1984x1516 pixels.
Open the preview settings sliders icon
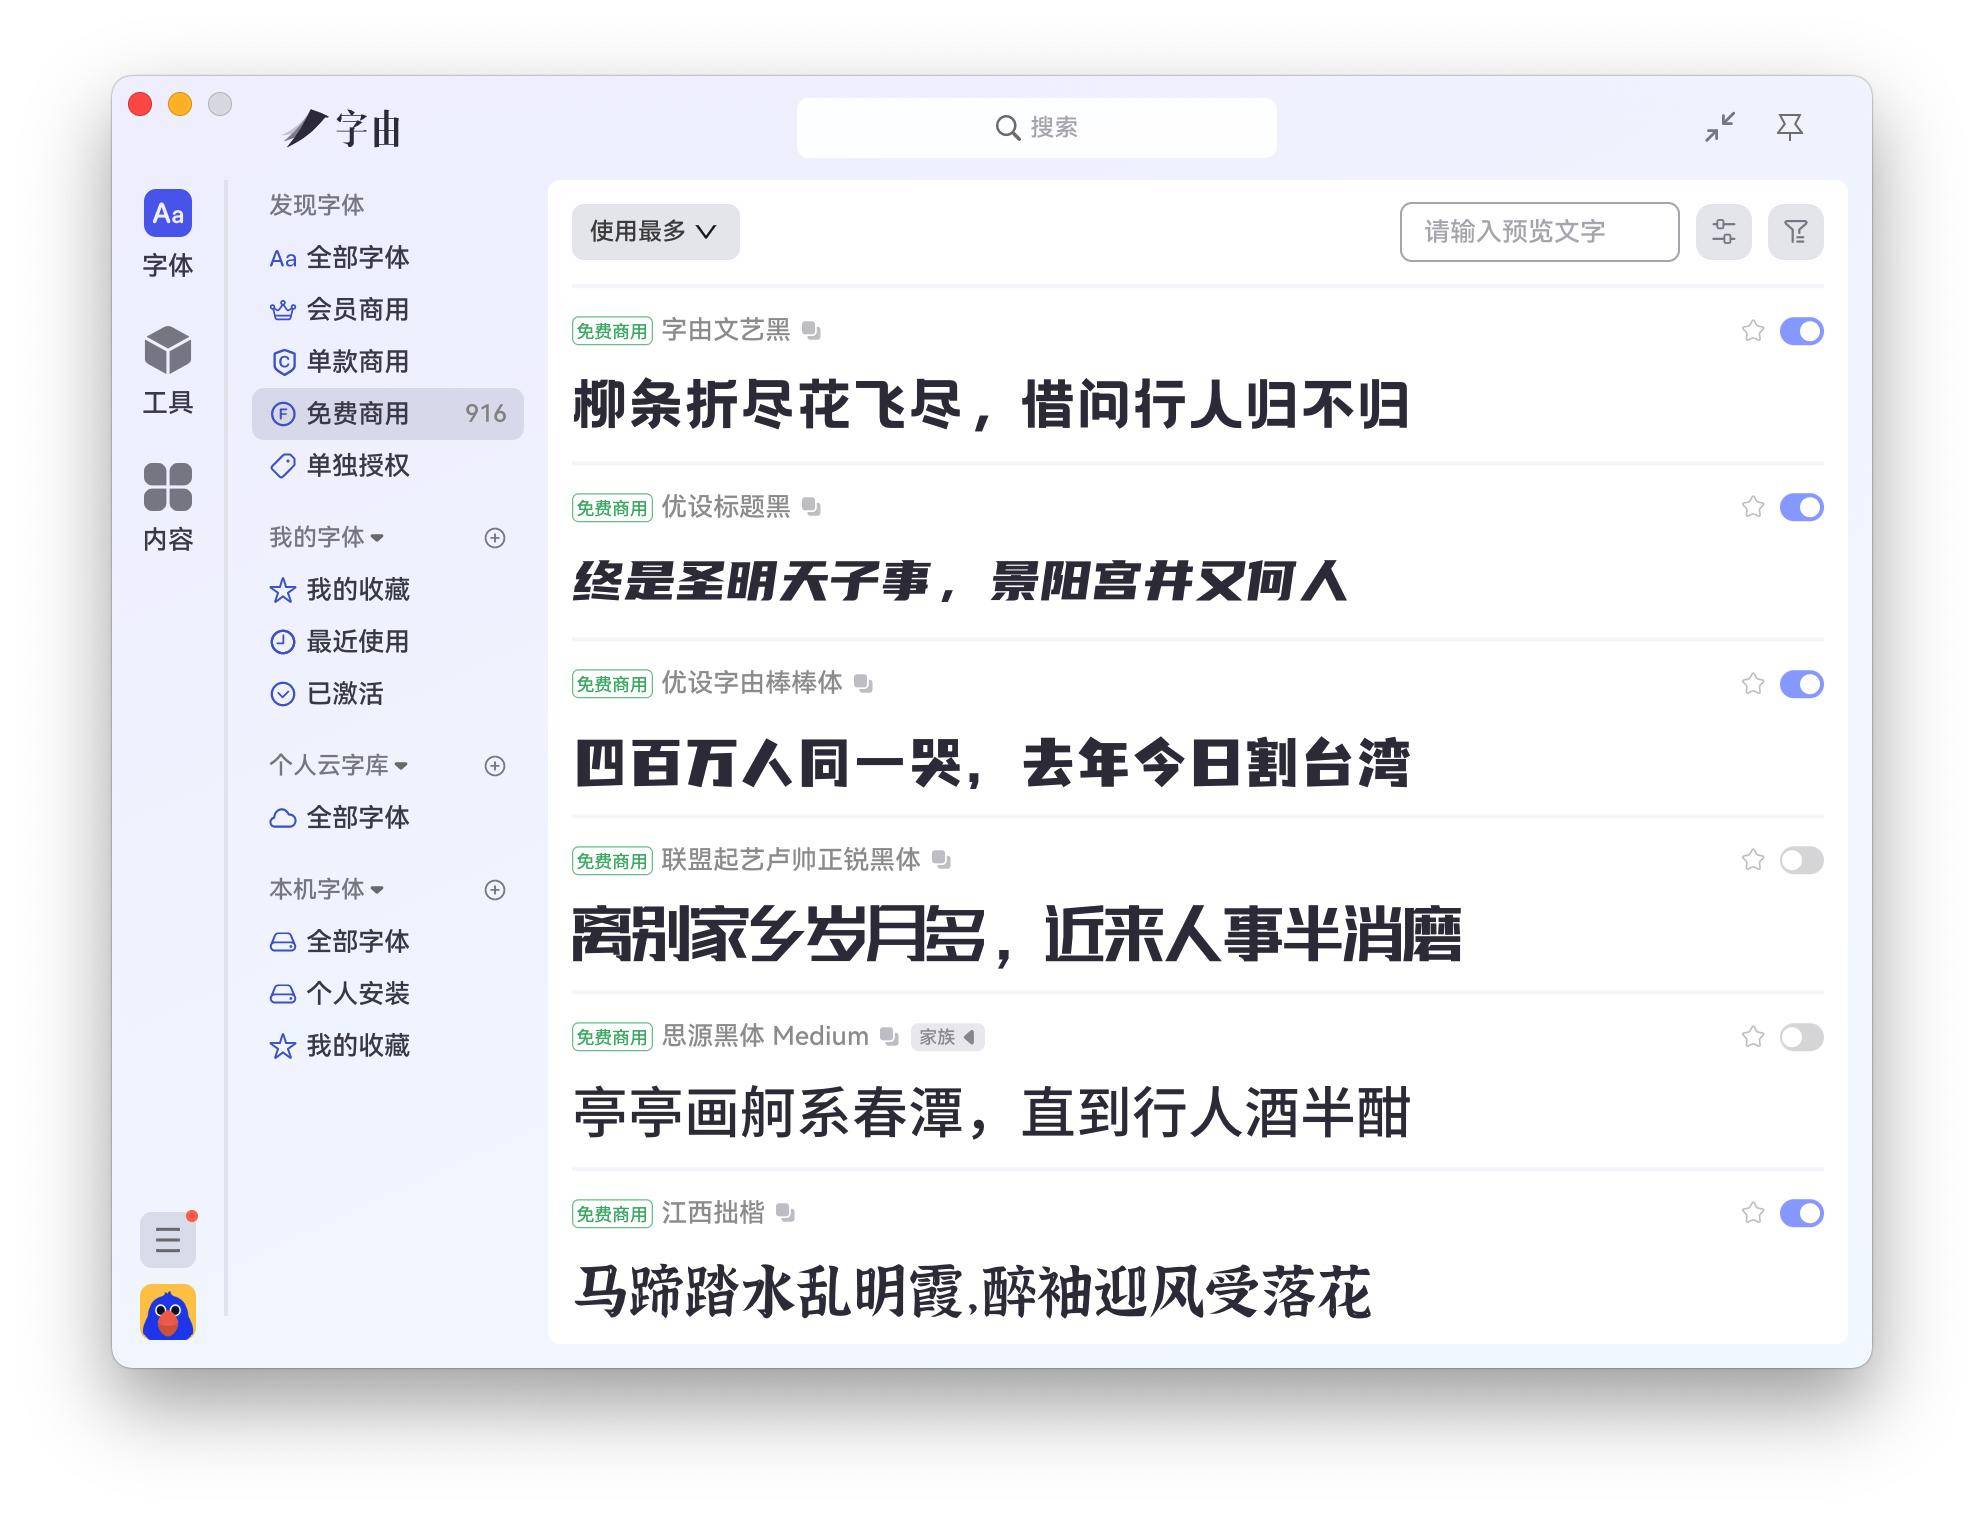tap(1724, 232)
